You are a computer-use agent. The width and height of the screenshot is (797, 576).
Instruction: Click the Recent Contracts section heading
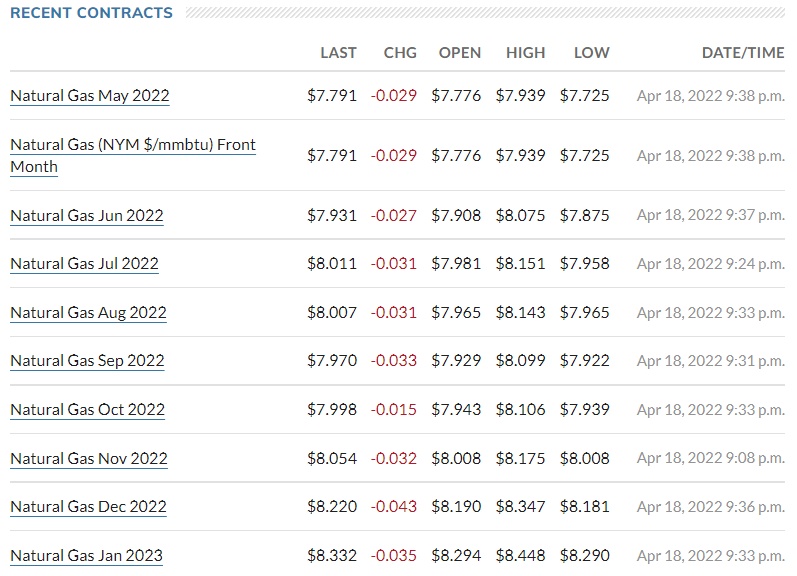tap(91, 13)
